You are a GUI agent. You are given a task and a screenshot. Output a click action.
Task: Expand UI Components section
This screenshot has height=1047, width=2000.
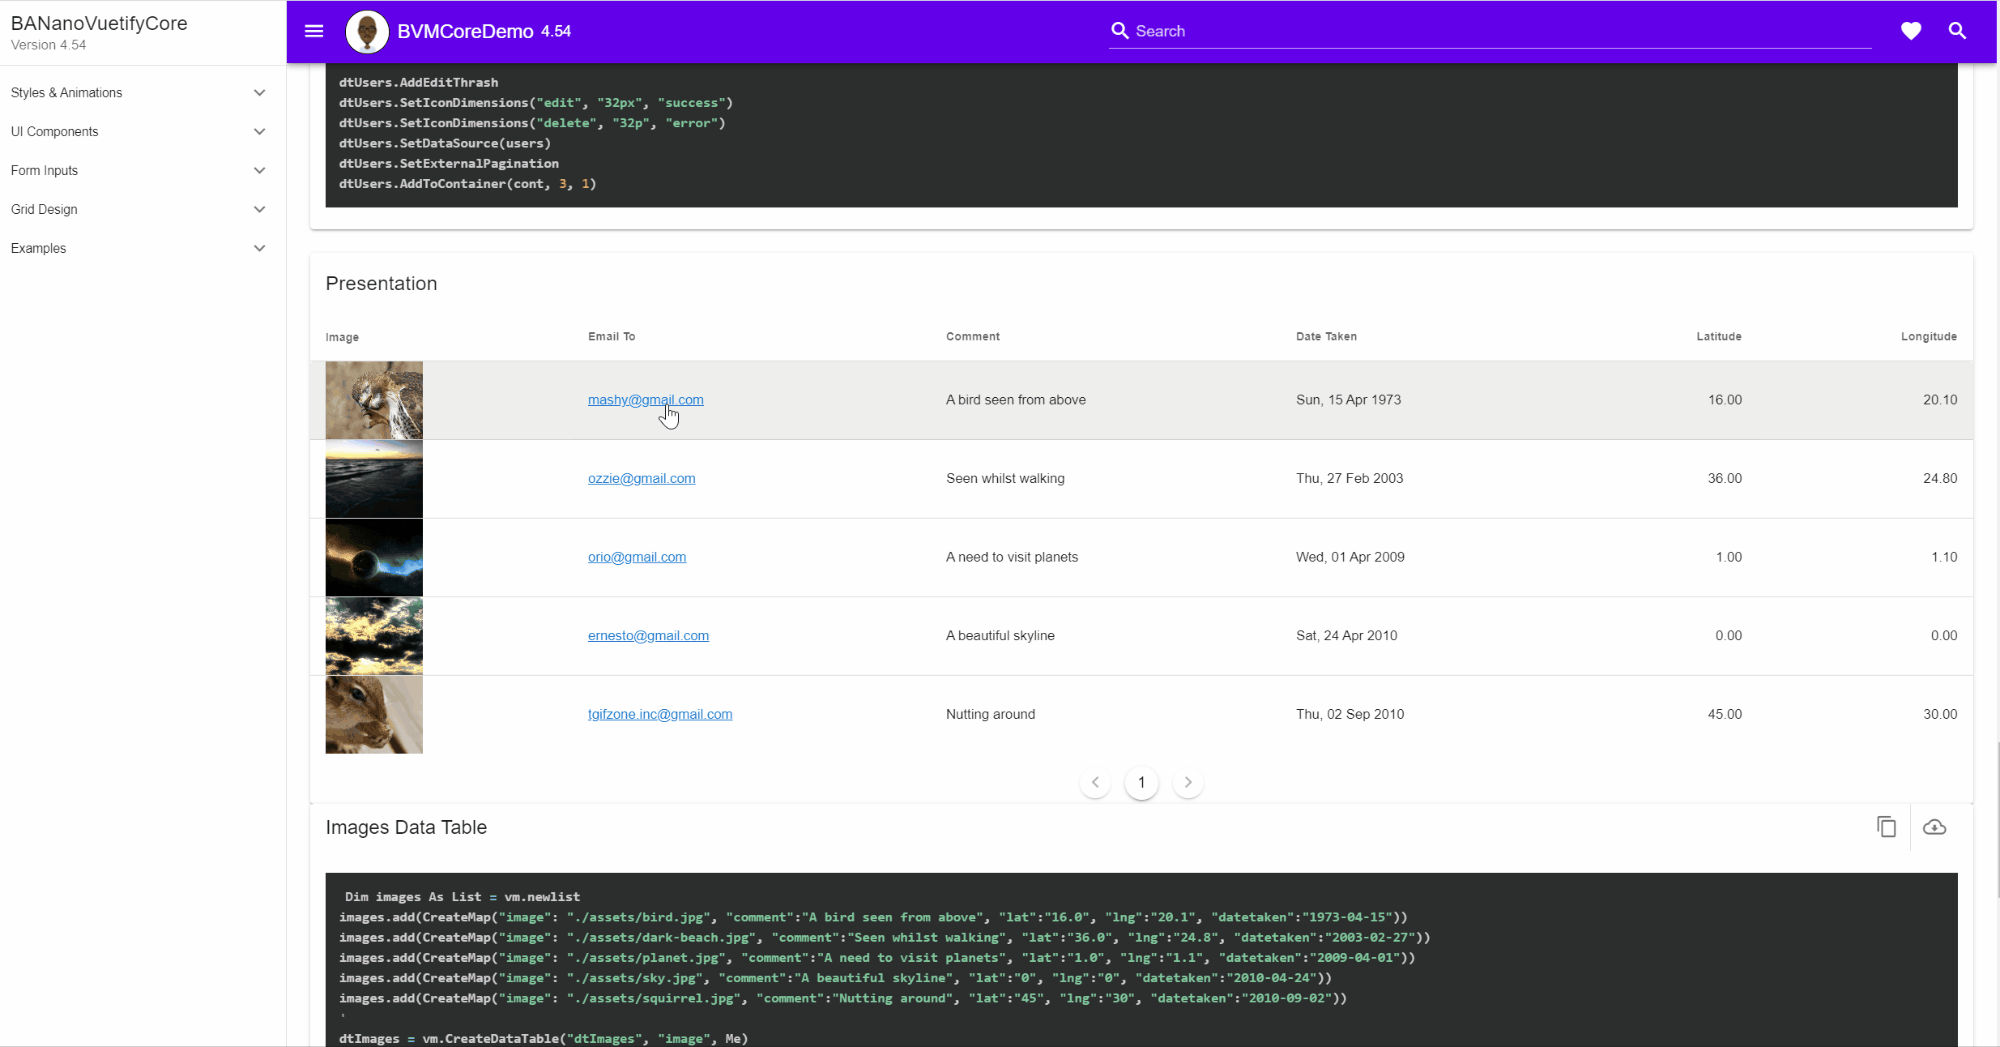pos(138,132)
